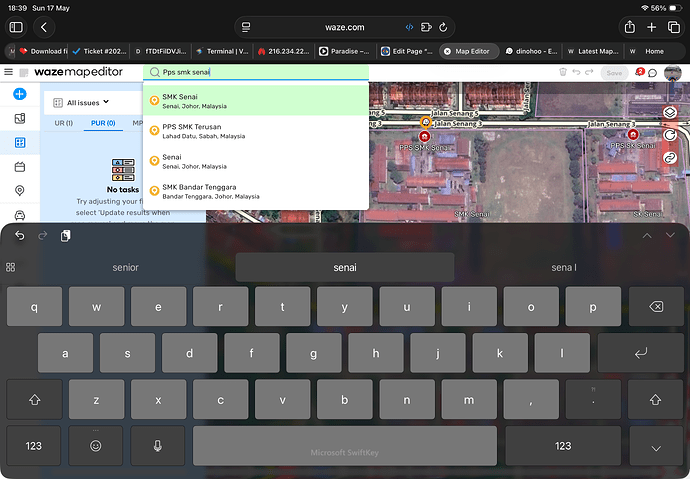This screenshot has height=479, width=690.
Task: Switch to numbers with the left 123 key
Action: pos(33,446)
